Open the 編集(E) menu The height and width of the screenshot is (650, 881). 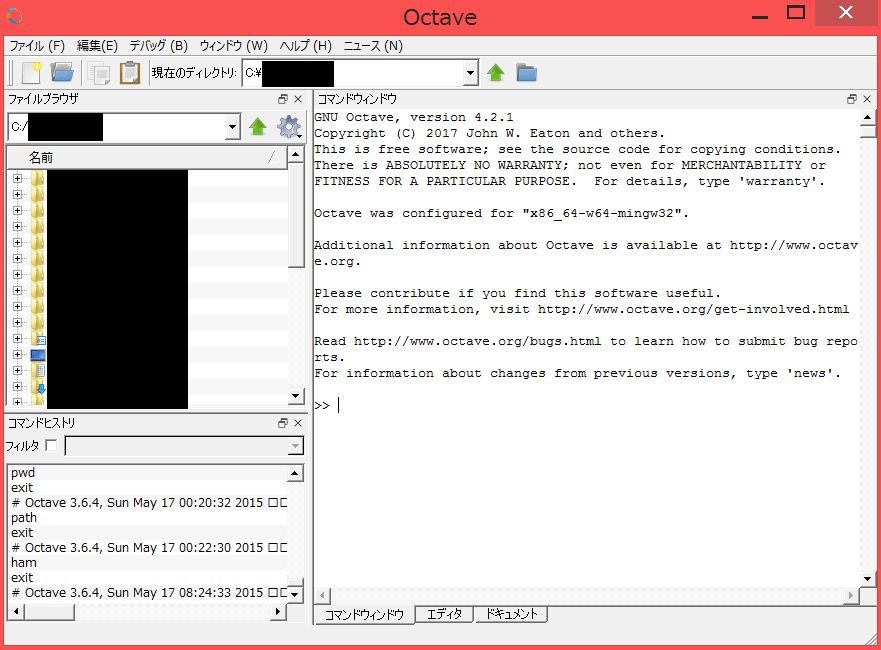97,46
